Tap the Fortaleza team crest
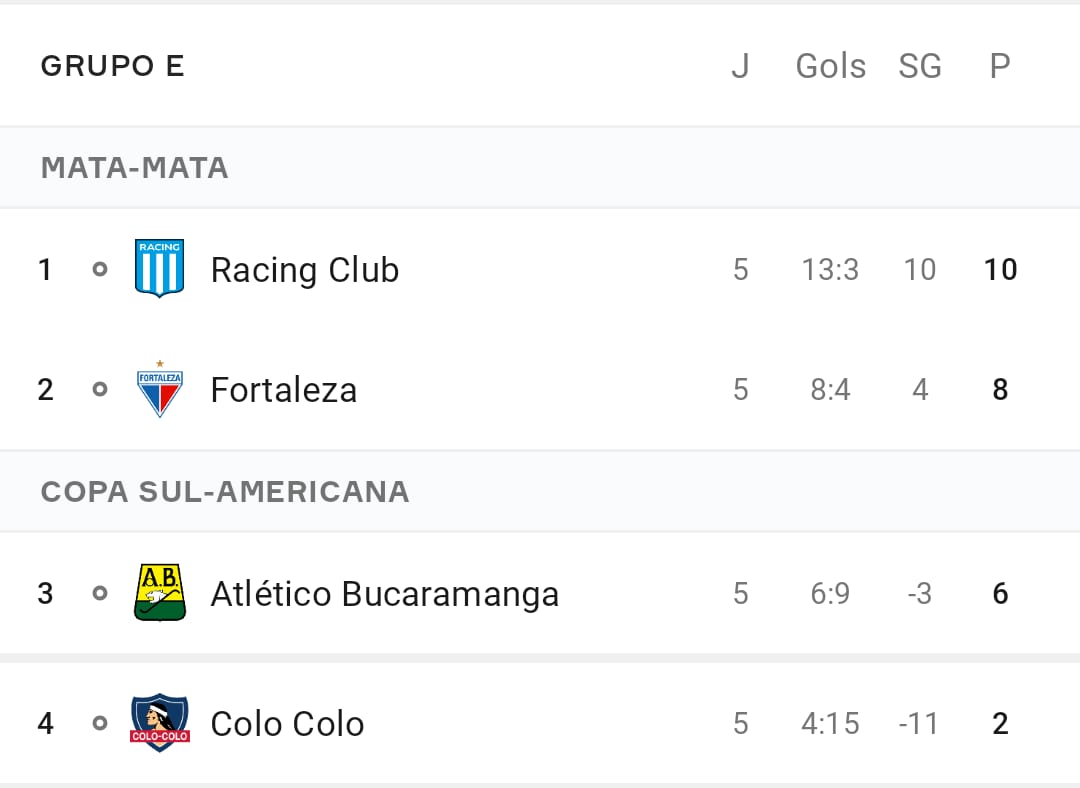Viewport: 1080px width, 788px height. tap(160, 389)
